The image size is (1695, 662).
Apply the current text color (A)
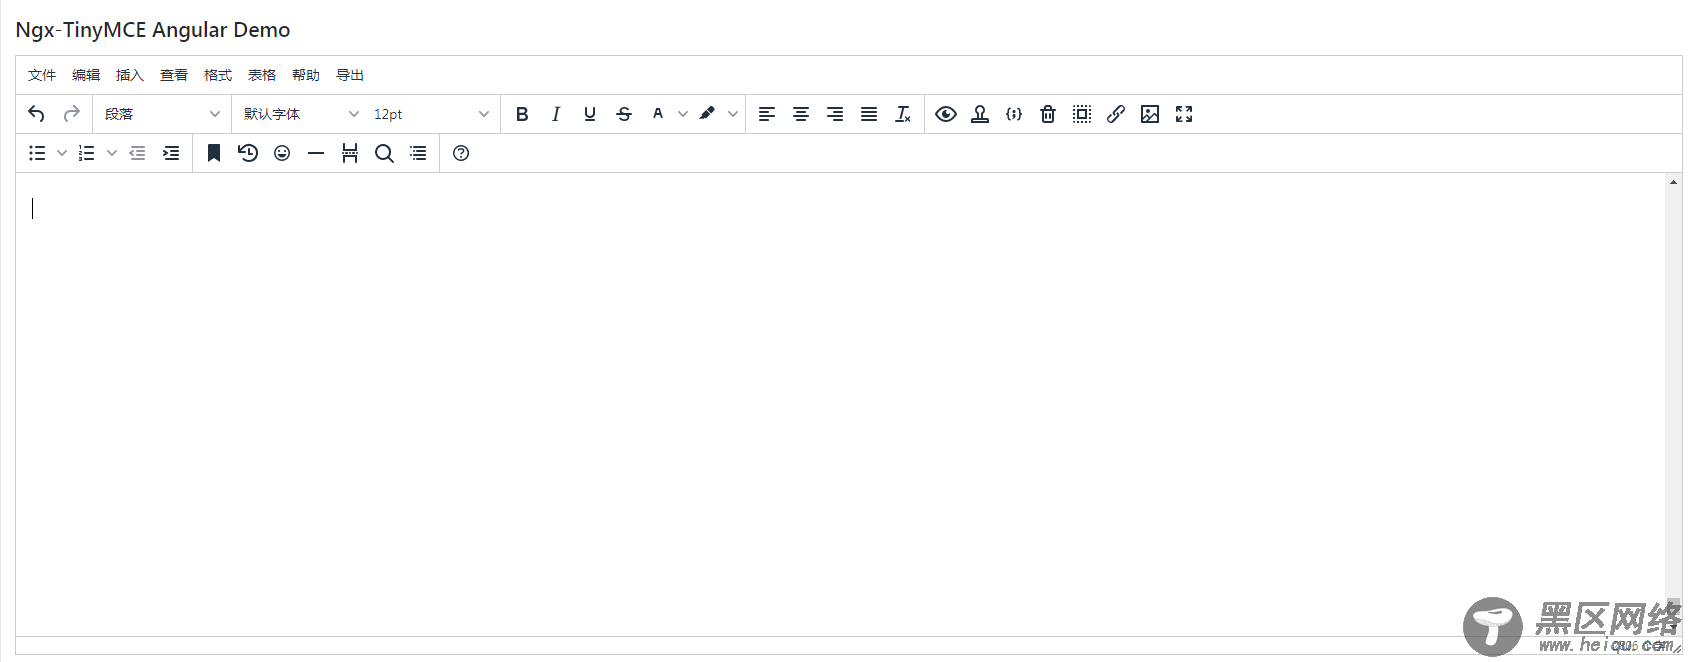(x=658, y=114)
